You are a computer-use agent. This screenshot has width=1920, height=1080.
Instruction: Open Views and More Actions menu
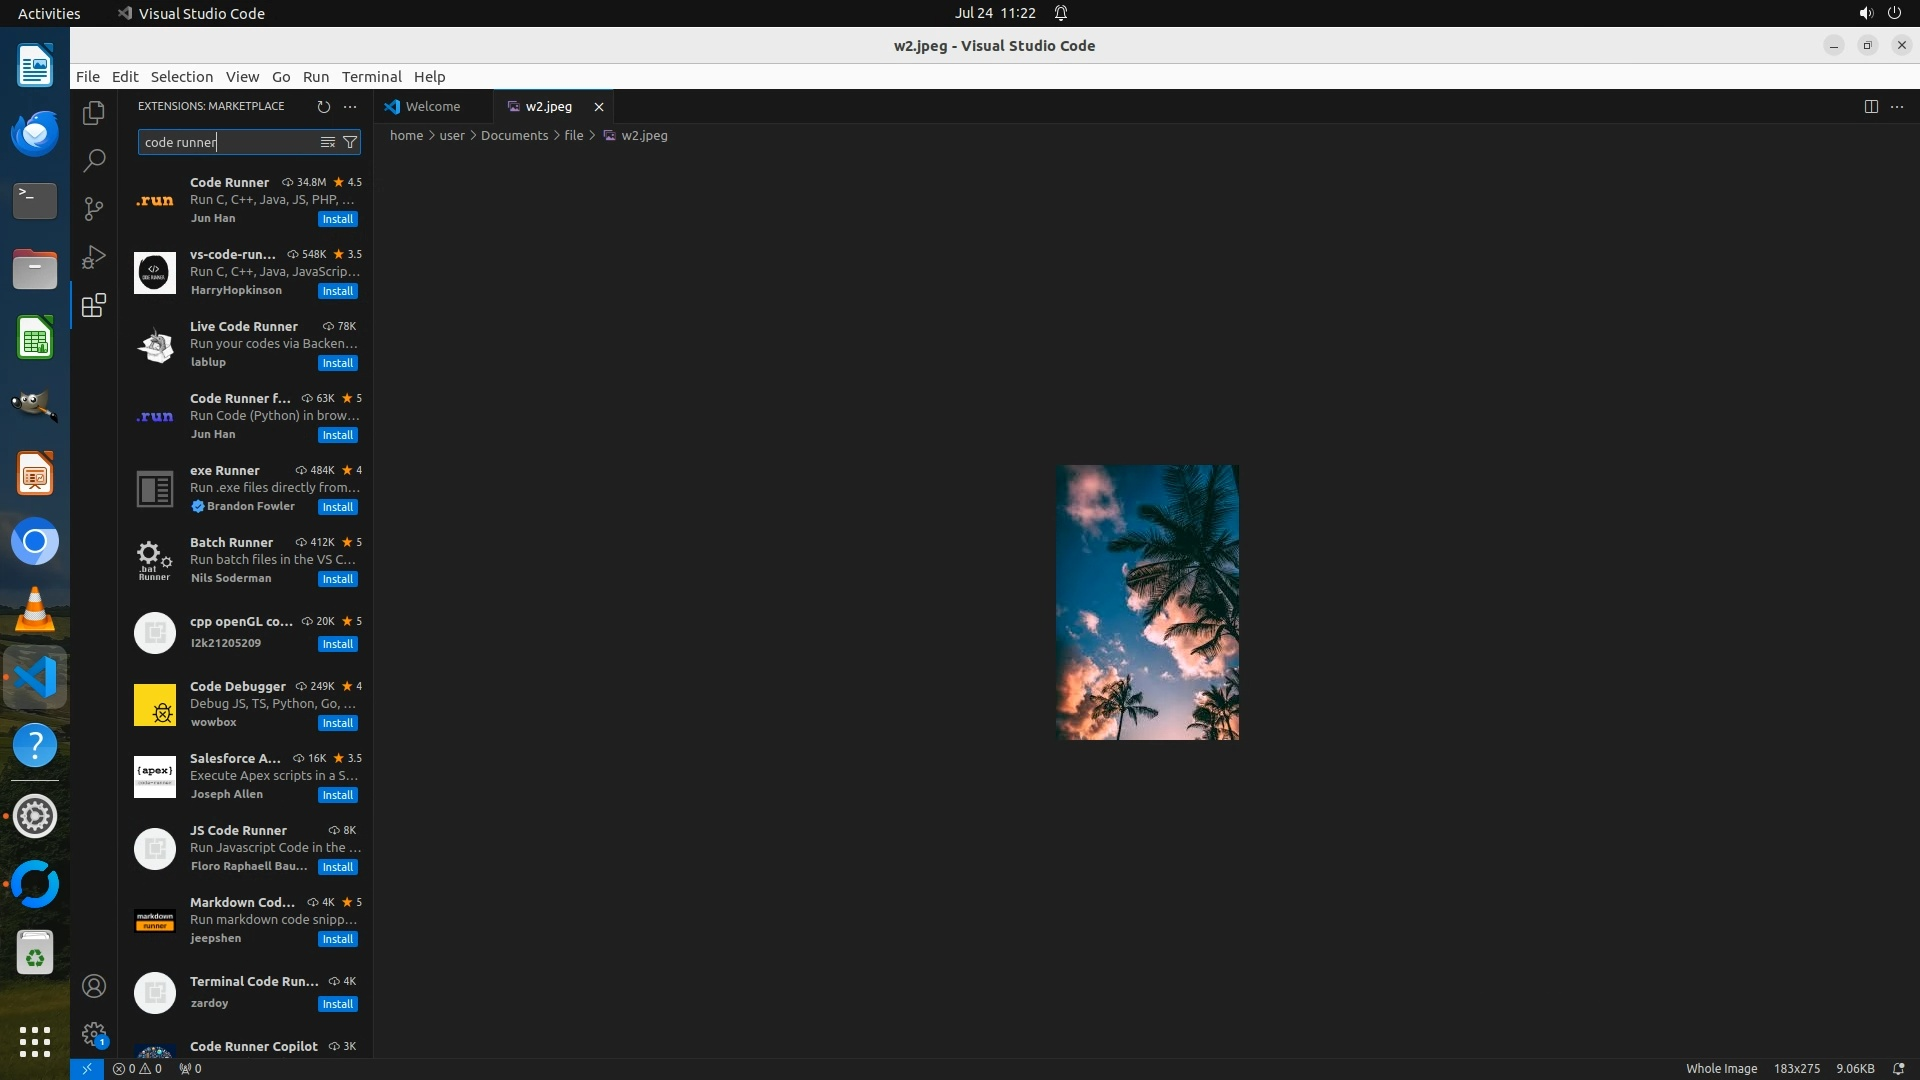coord(350,106)
